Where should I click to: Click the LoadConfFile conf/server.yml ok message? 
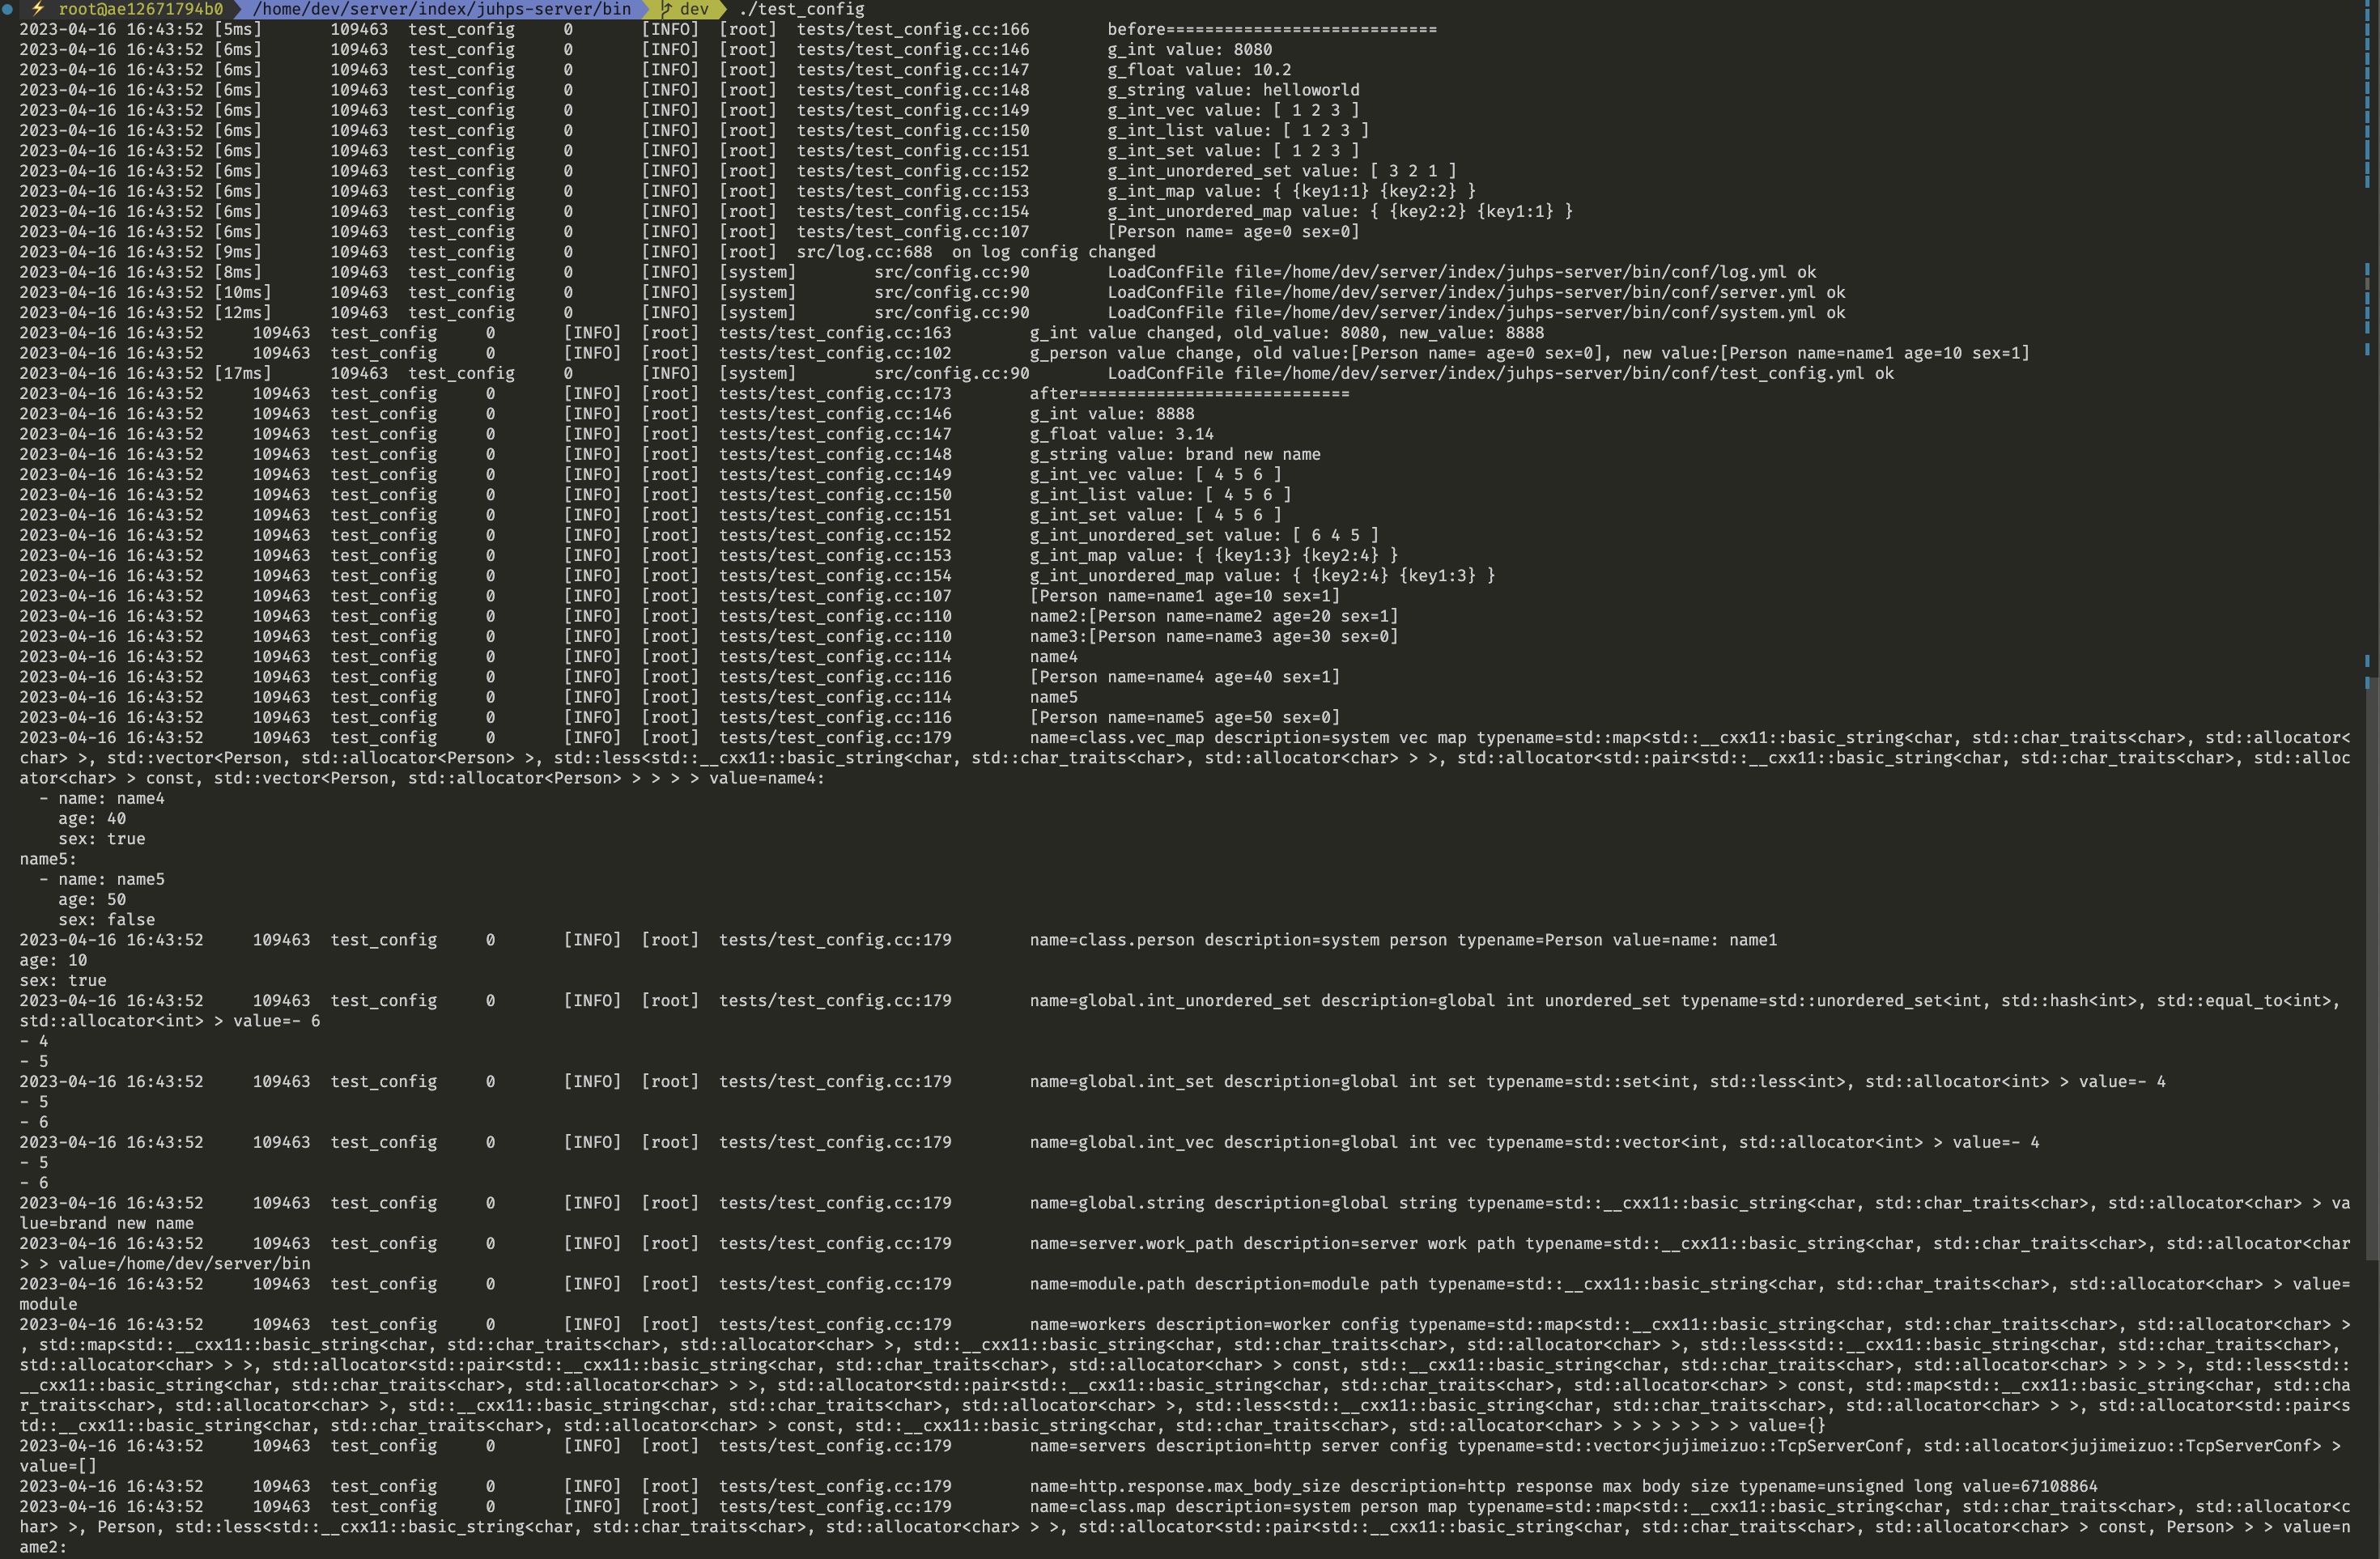tap(1476, 292)
